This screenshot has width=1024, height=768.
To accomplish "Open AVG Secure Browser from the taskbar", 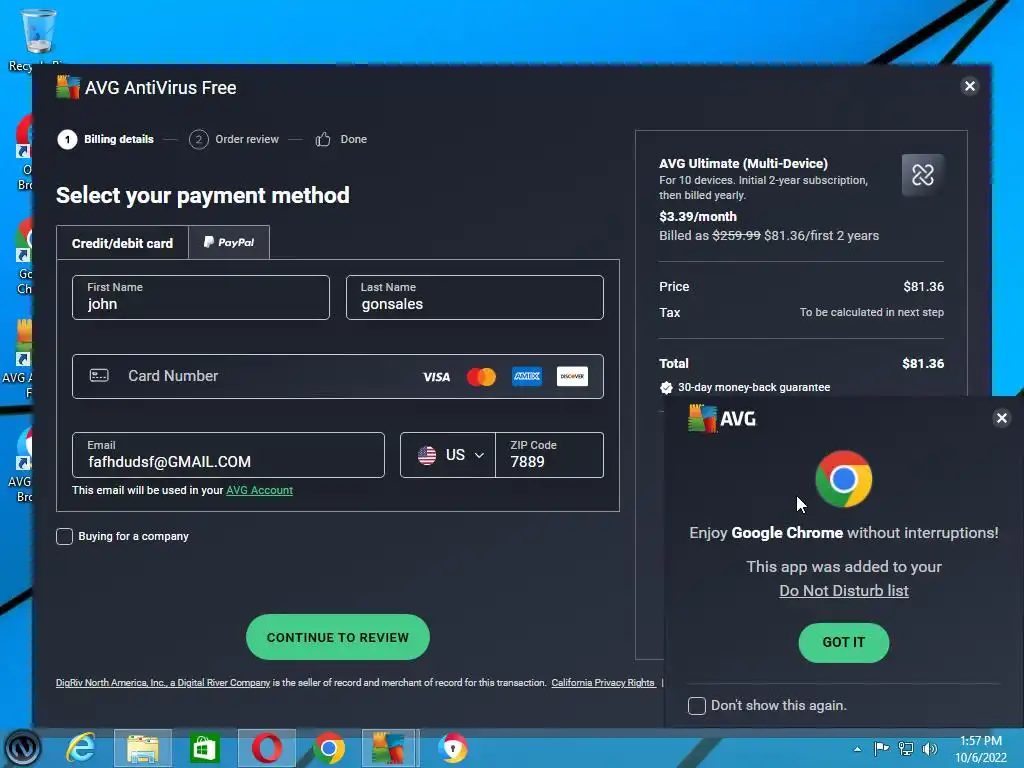I will [x=453, y=748].
